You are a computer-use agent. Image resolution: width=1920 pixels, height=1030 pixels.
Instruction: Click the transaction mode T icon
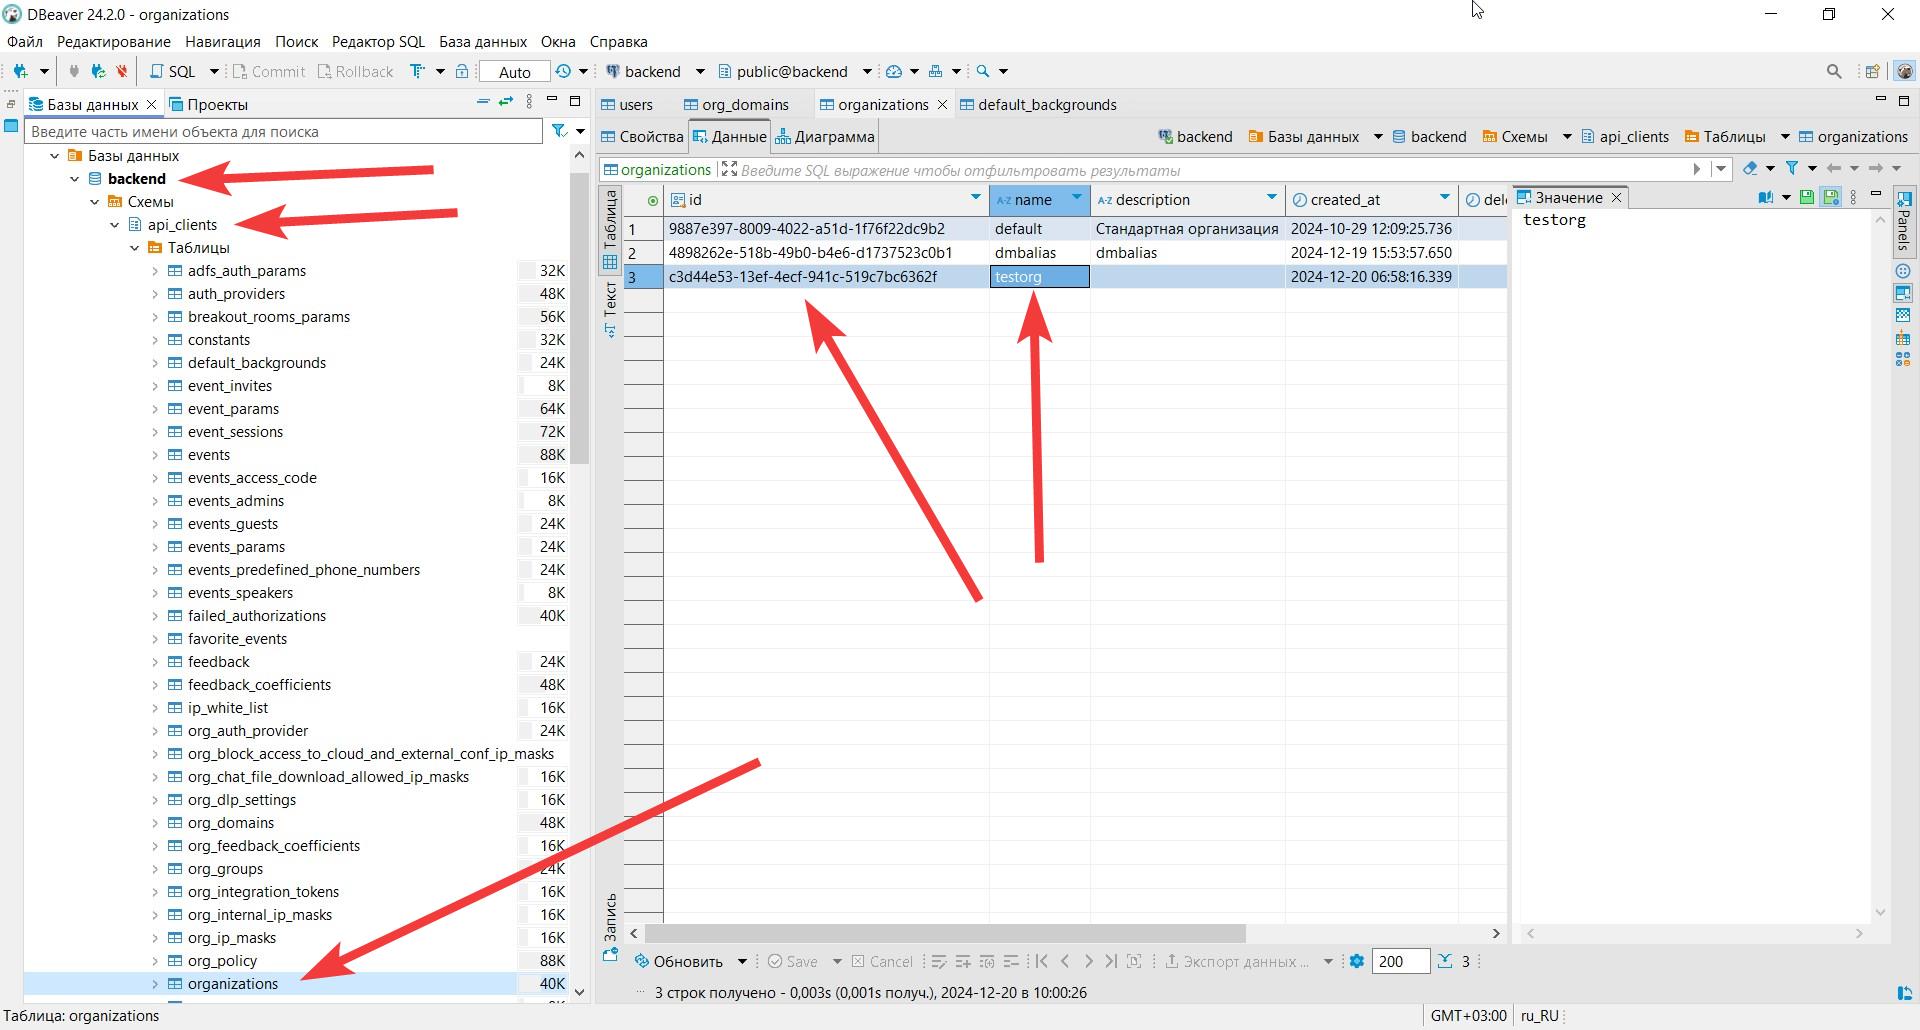(418, 71)
